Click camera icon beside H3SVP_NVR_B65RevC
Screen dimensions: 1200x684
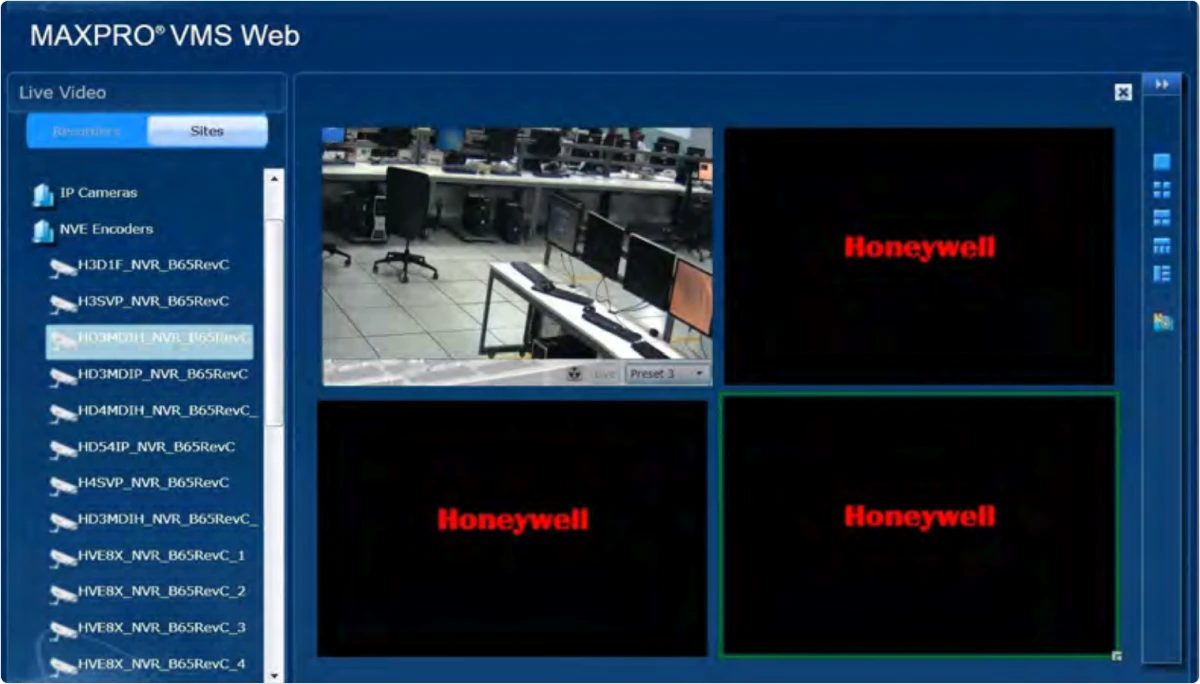[x=63, y=304]
